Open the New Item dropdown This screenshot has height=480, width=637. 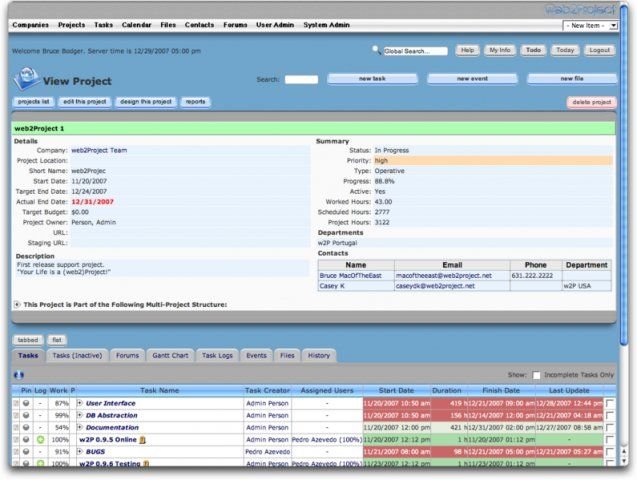pos(595,25)
